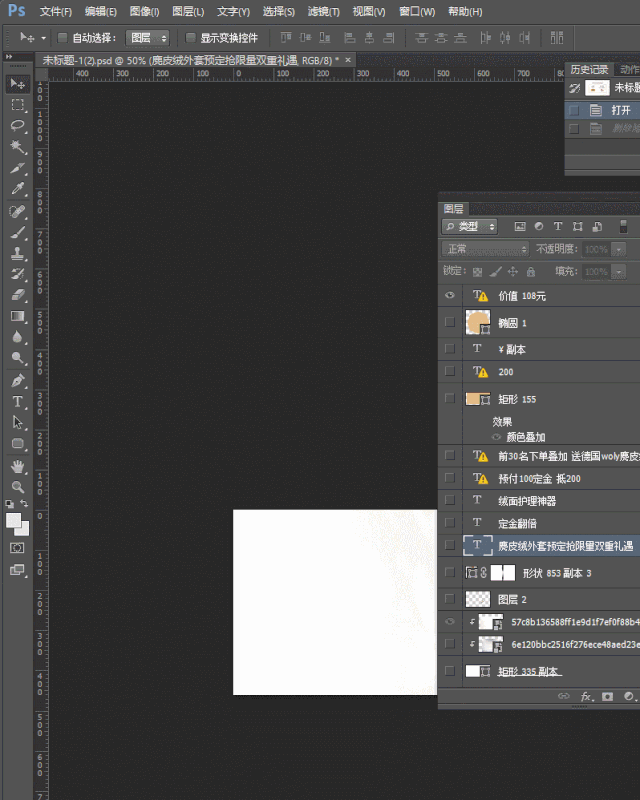Toggle the layer filter on/off switch
The height and width of the screenshot is (800, 640).
[x=623, y=227]
